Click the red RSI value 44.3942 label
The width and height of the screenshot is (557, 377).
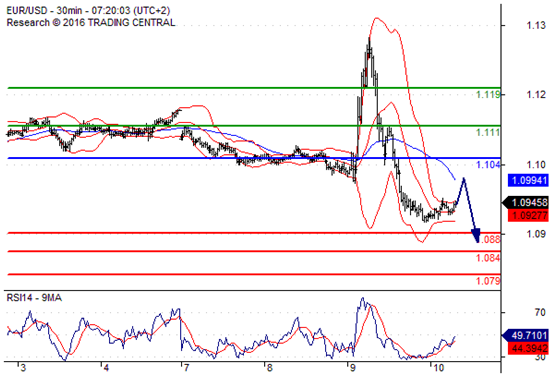[528, 348]
